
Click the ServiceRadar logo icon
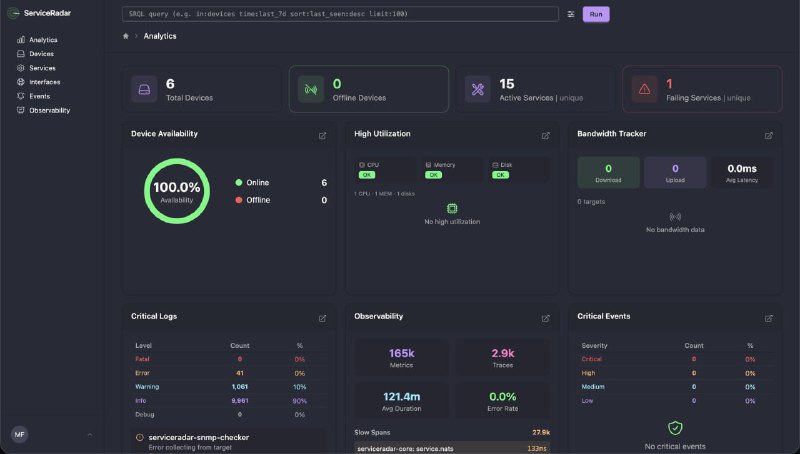(15, 13)
